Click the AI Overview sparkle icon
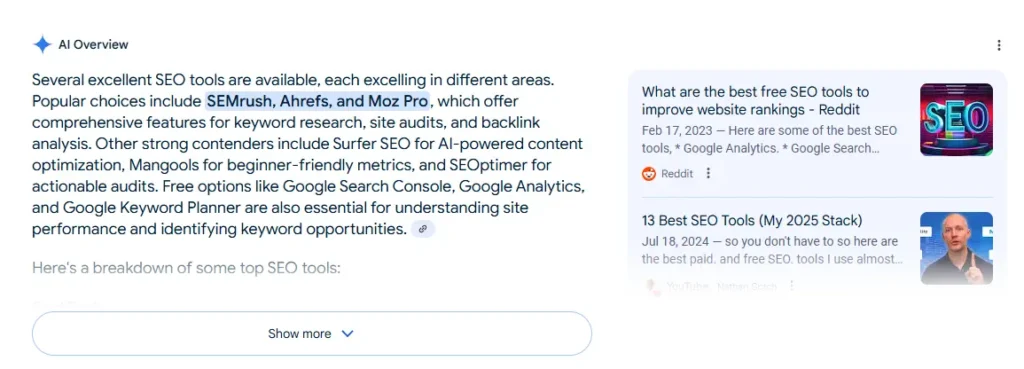This screenshot has width=1024, height=369. coord(42,44)
